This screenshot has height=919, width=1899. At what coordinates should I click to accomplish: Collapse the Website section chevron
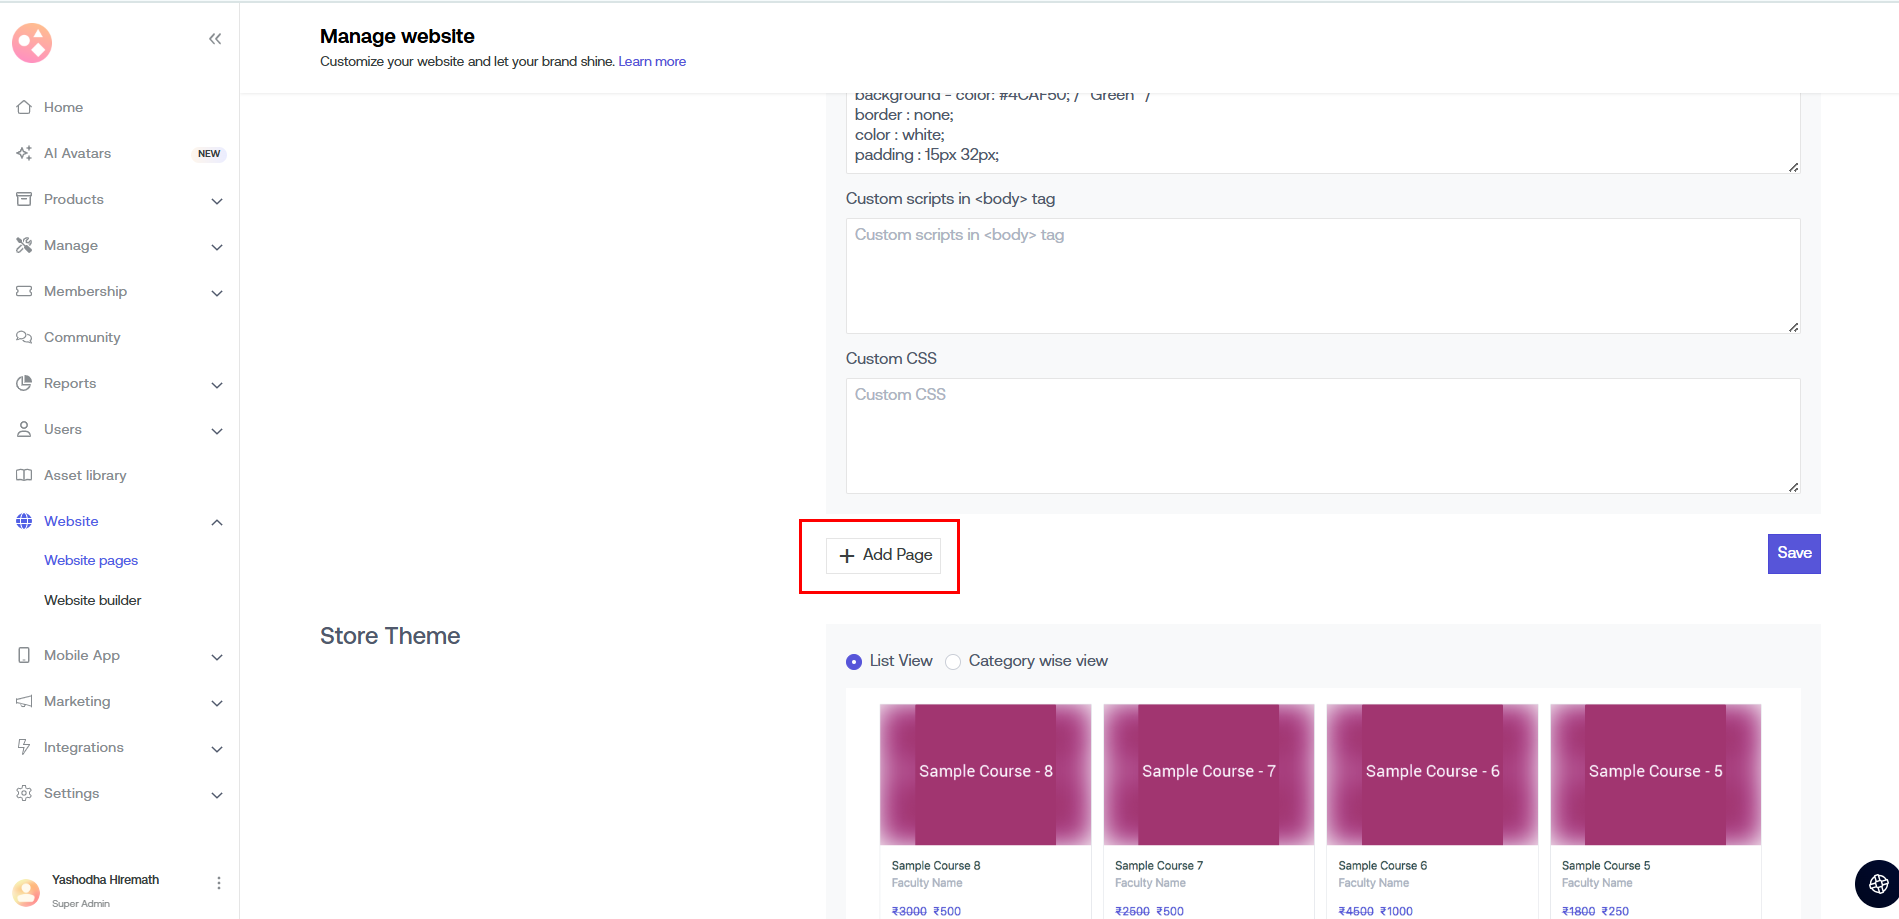click(x=217, y=523)
